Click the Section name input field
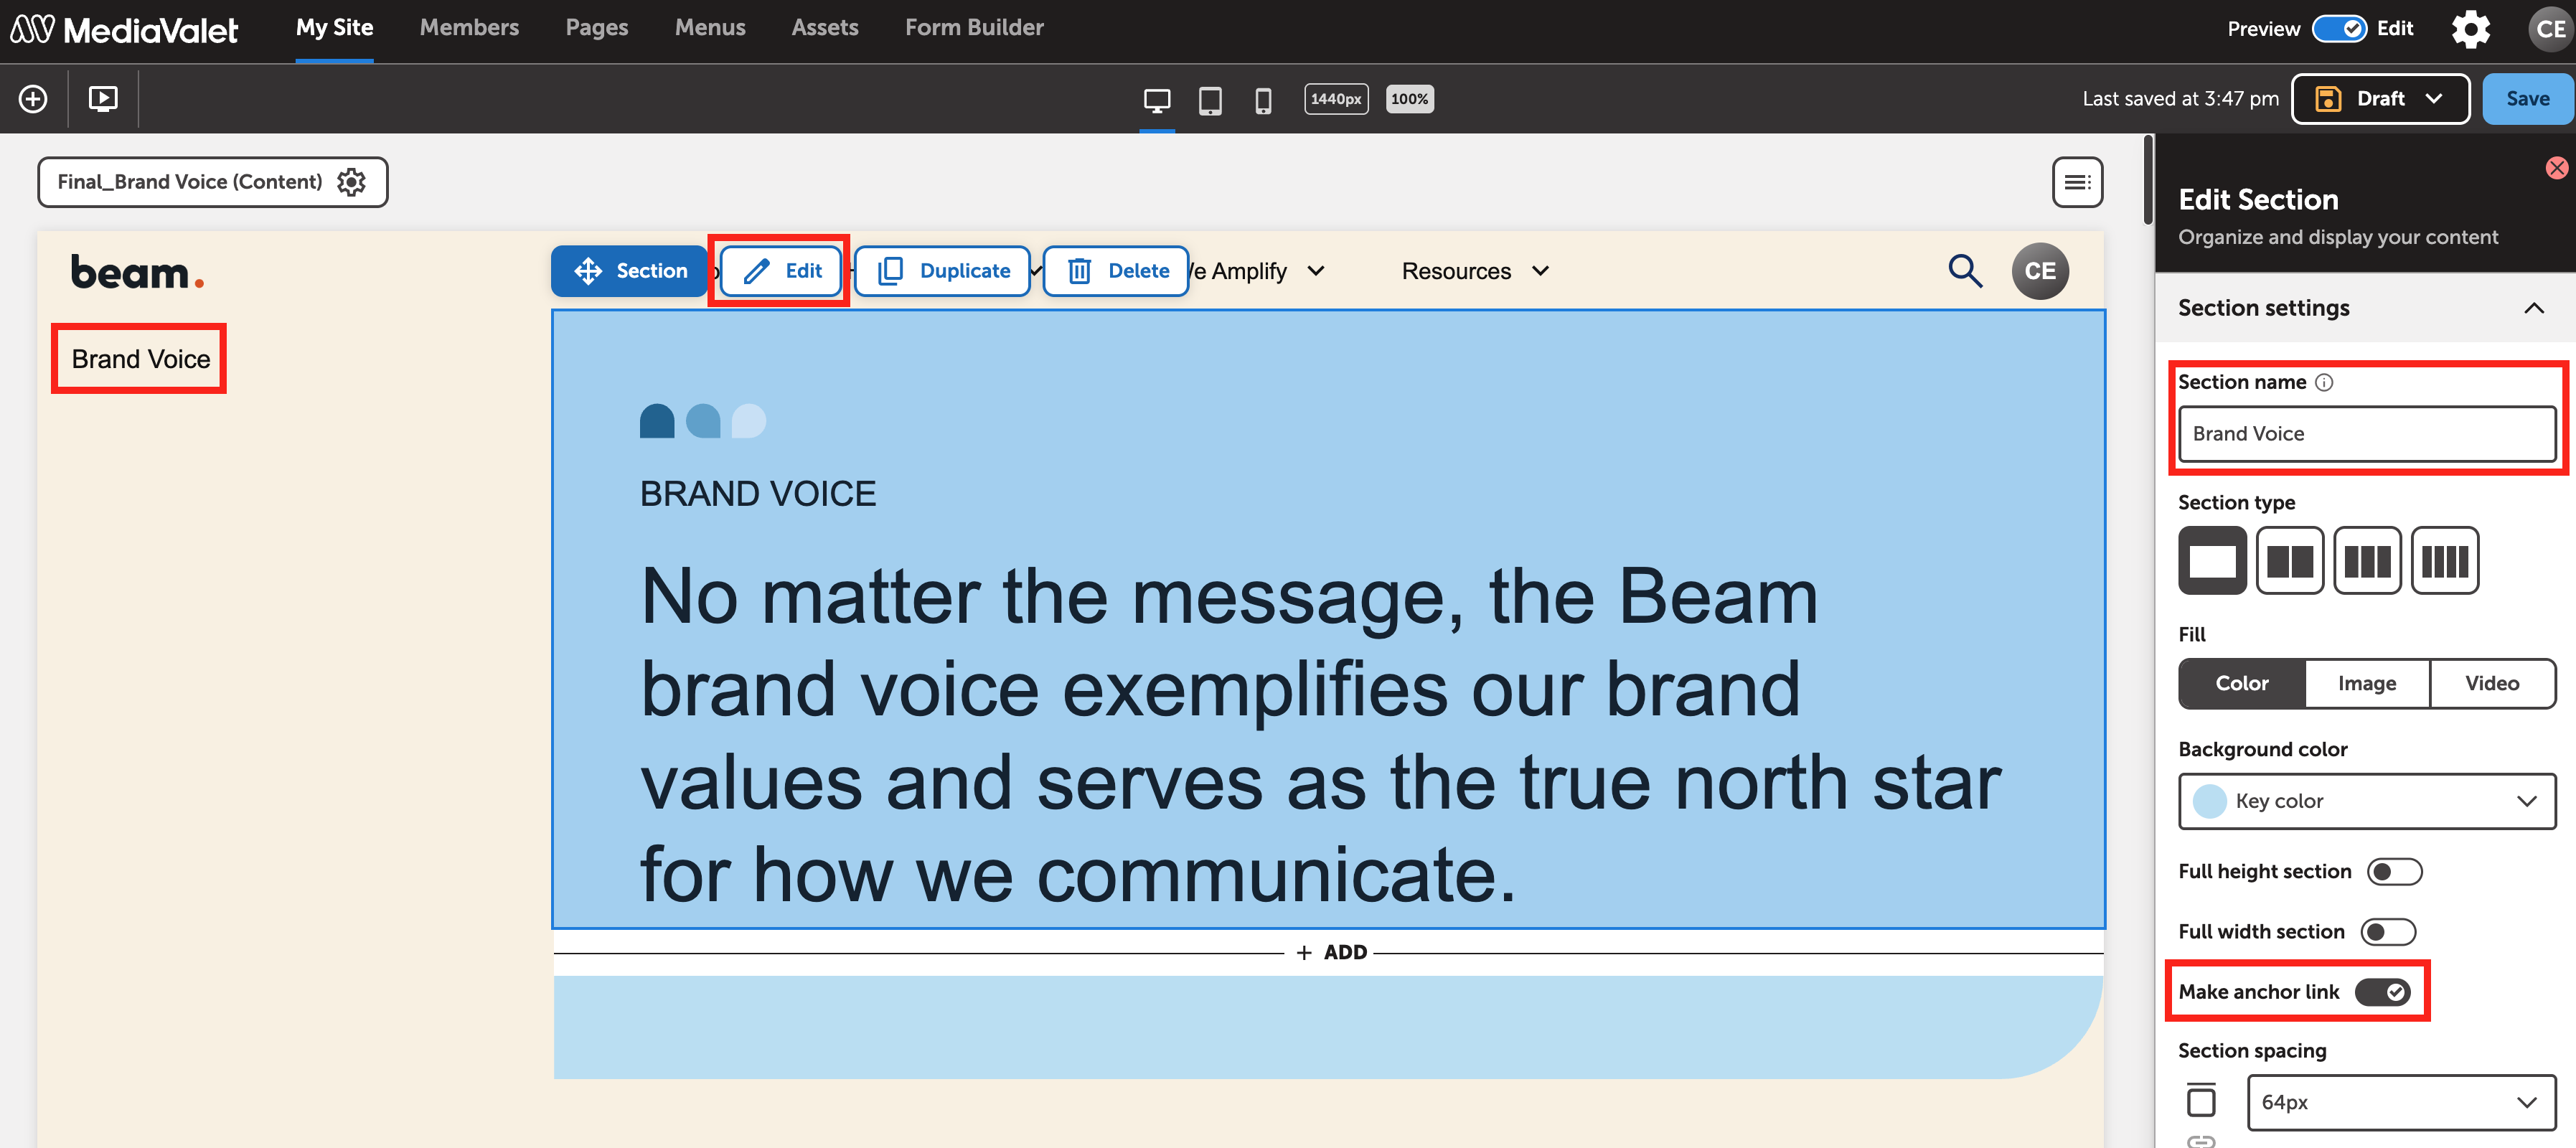 pyautogui.click(x=2366, y=434)
